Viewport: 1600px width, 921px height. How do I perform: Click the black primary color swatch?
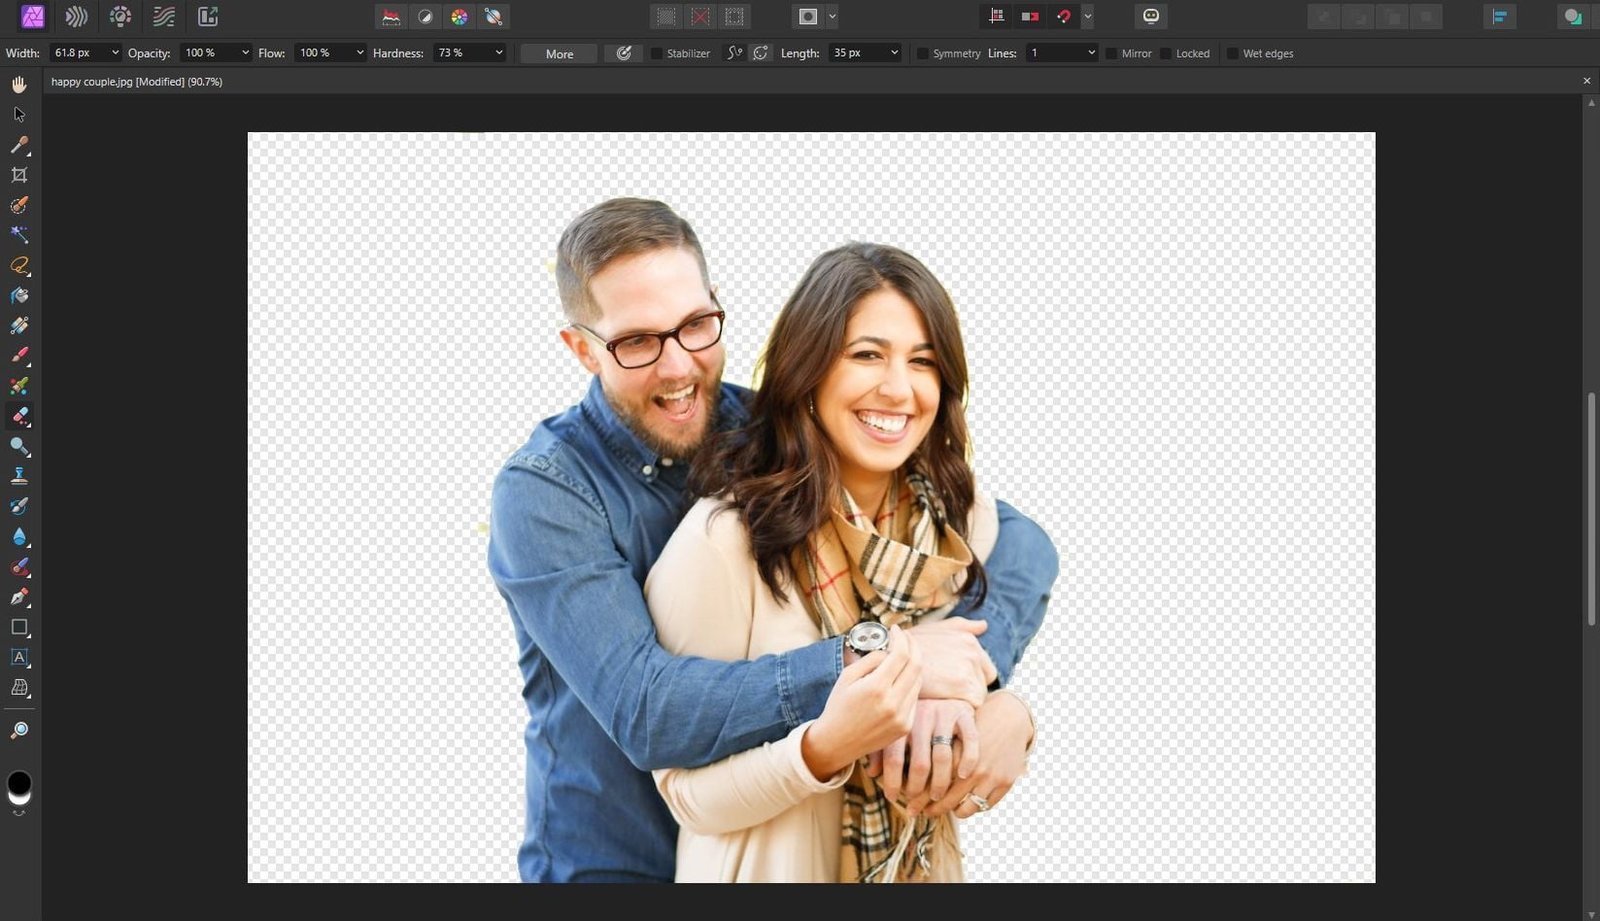coord(19,781)
